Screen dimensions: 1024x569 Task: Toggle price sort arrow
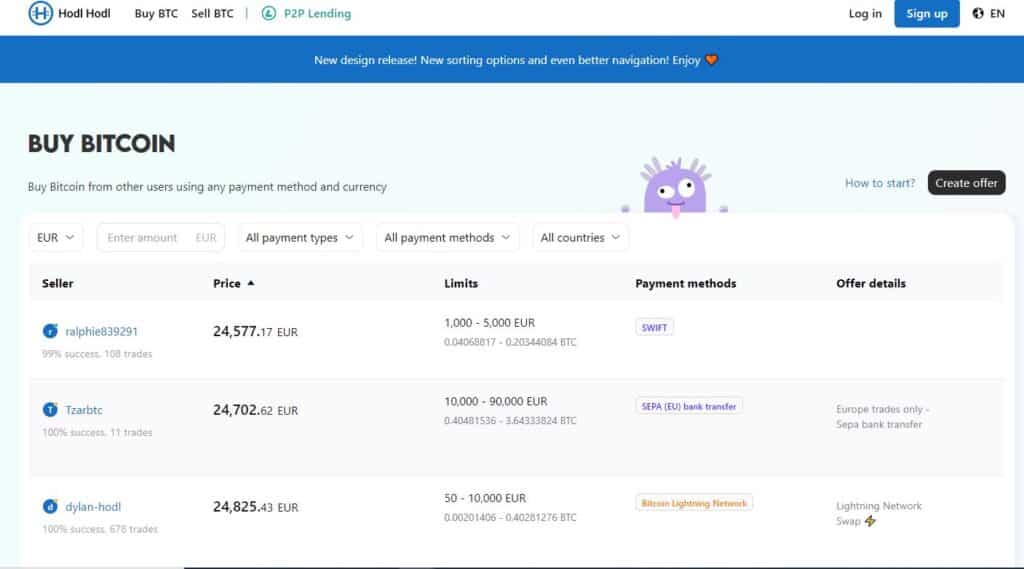251,283
